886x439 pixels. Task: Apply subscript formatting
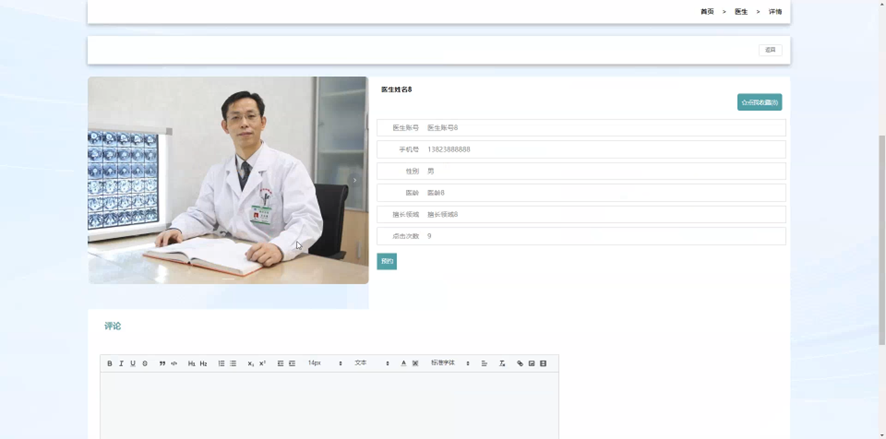[x=250, y=363]
